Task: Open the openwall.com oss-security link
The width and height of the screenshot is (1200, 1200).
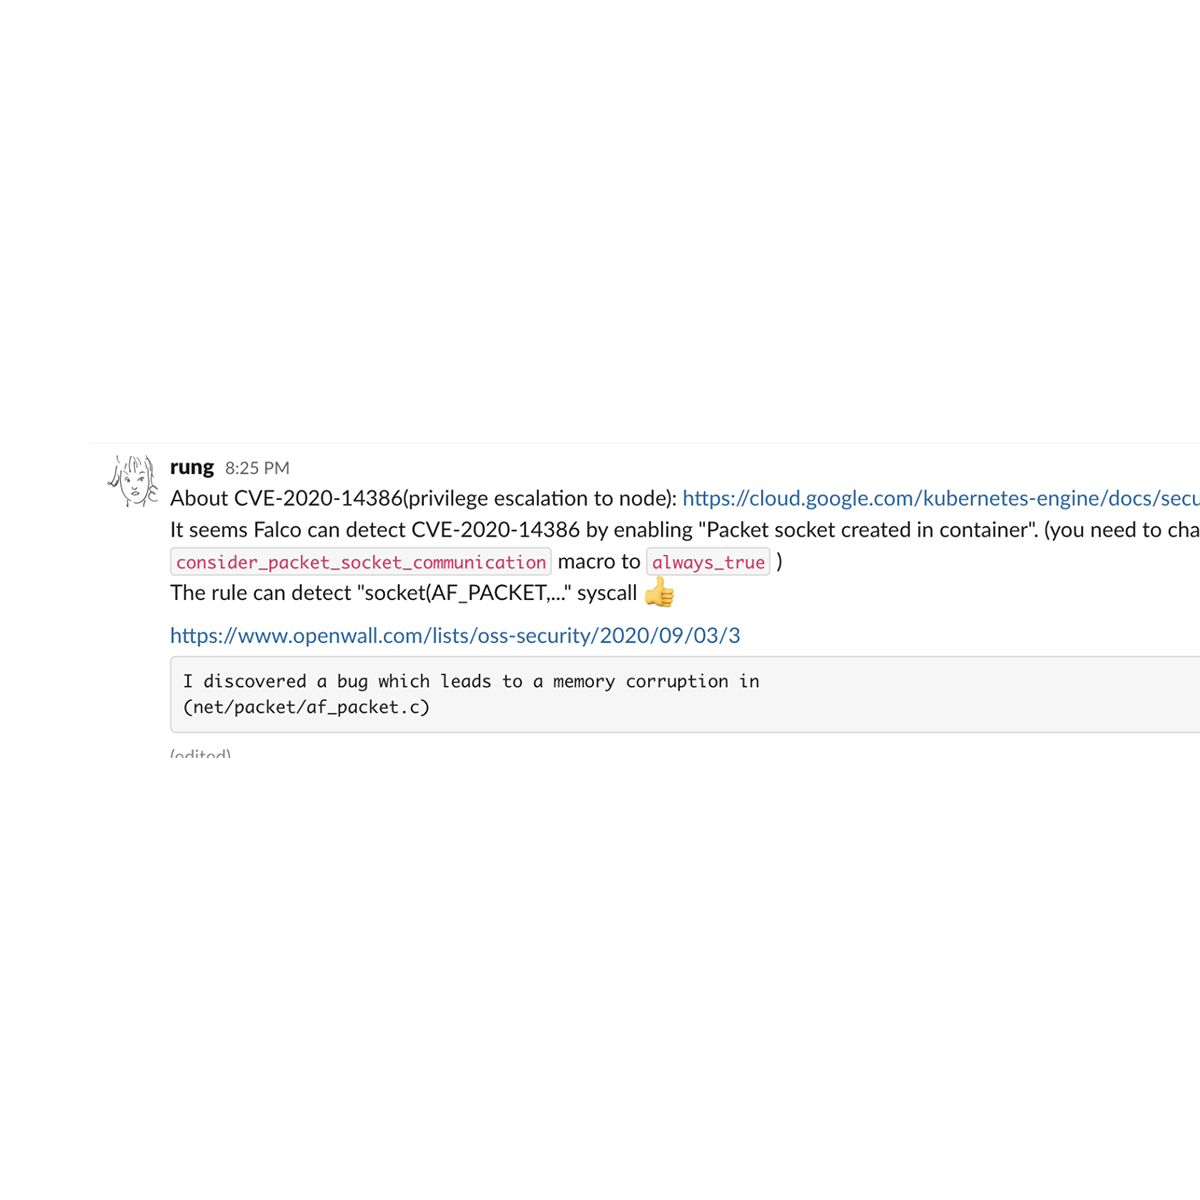Action: pyautogui.click(x=455, y=635)
